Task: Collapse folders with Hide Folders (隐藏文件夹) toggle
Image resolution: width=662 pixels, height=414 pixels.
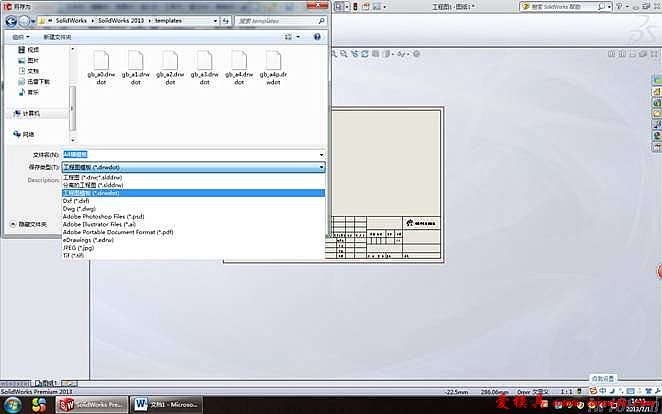Action: (31, 224)
